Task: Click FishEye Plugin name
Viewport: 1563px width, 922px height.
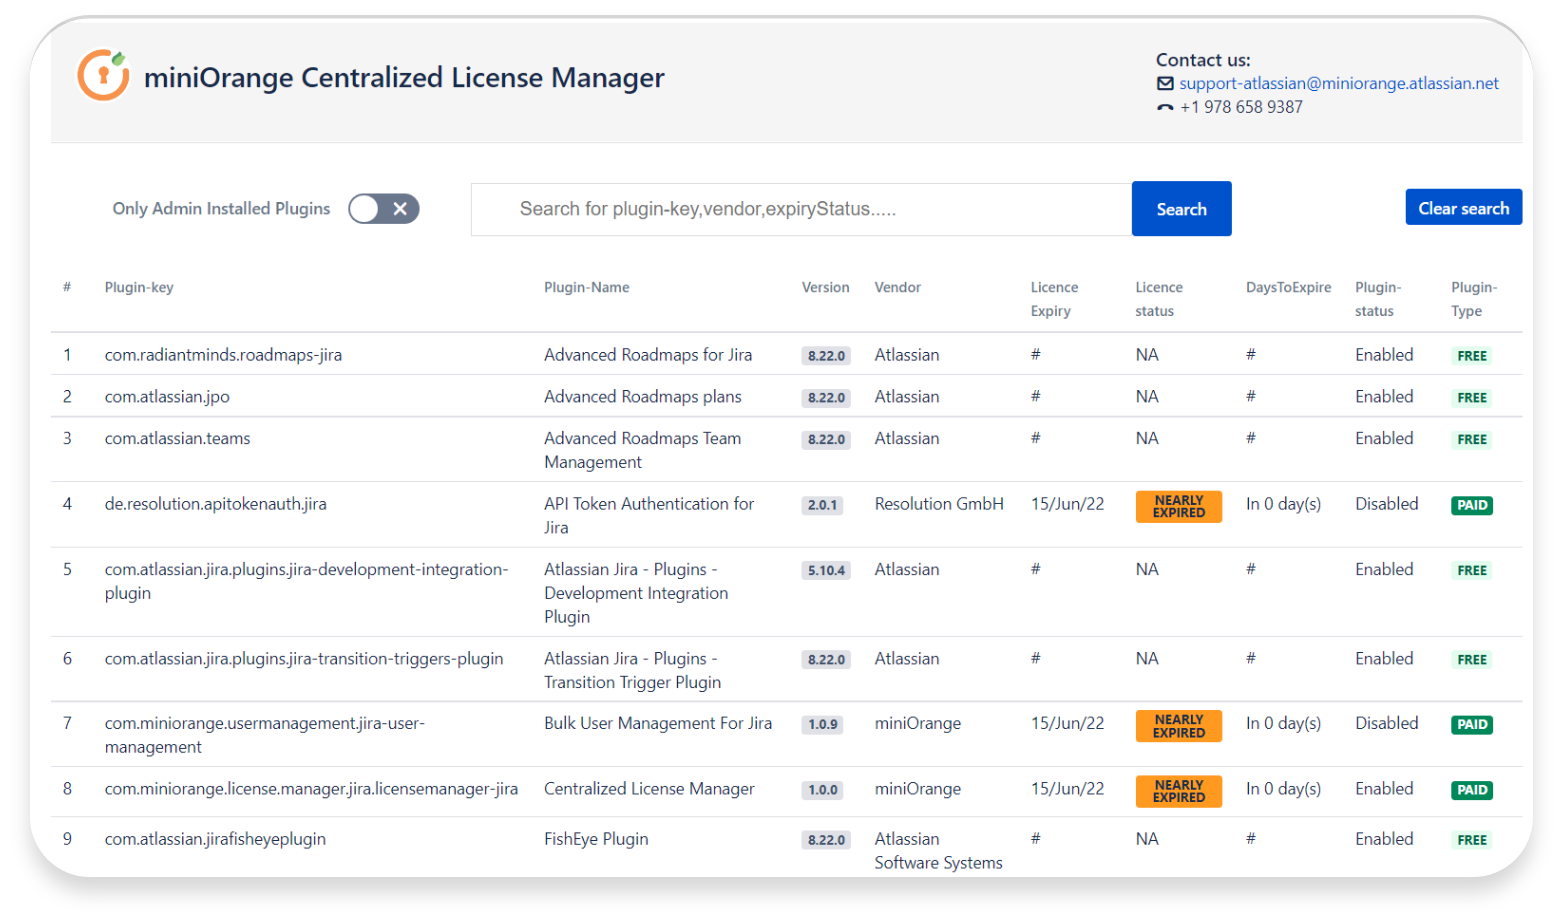Action: point(596,839)
